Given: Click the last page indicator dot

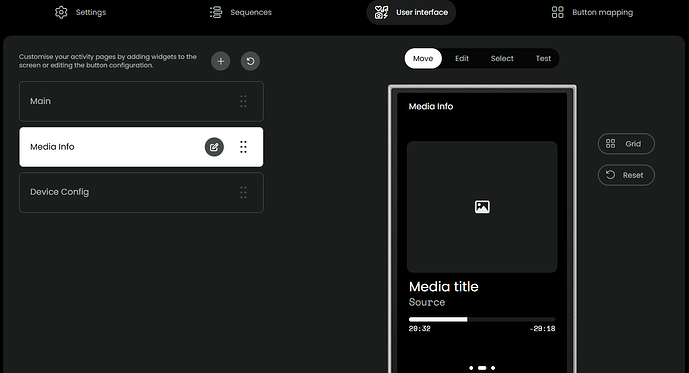Looking at the screenshot, I should tap(493, 368).
